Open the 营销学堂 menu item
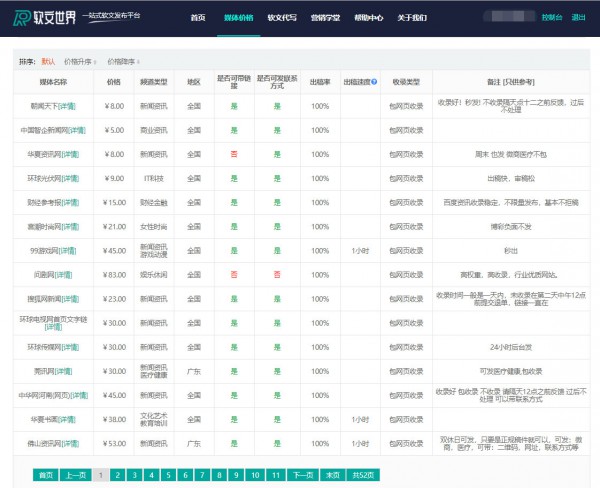This screenshot has height=488, width=600. tap(324, 18)
